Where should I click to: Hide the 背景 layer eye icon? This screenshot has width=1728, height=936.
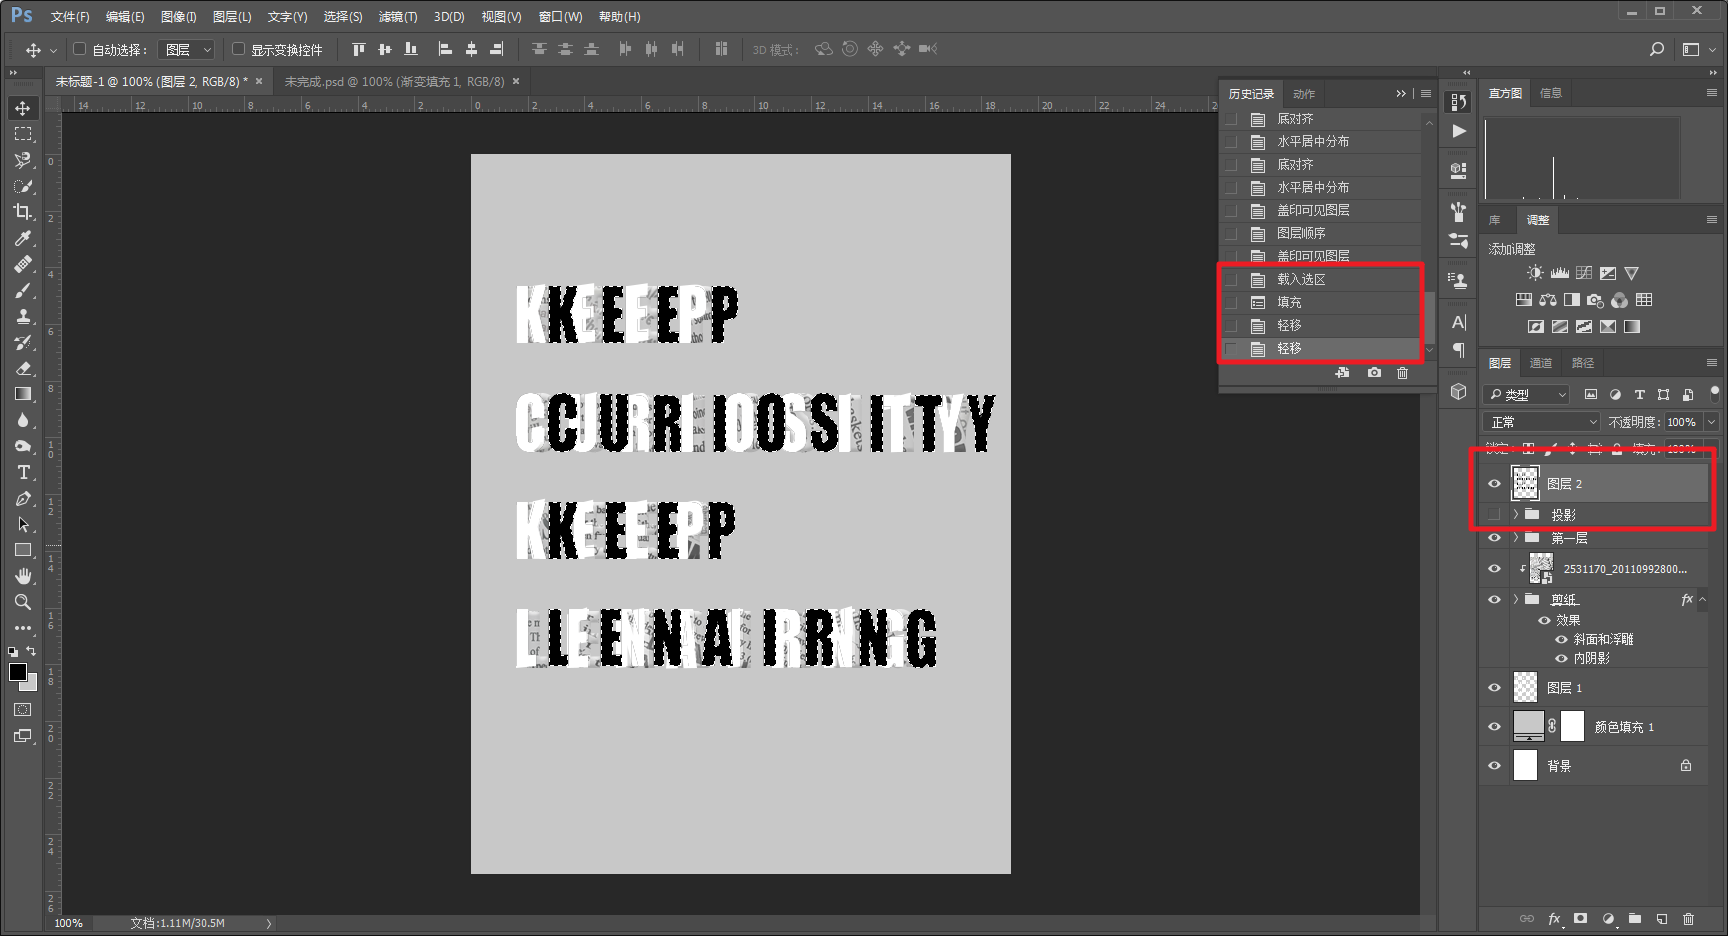[x=1495, y=766]
